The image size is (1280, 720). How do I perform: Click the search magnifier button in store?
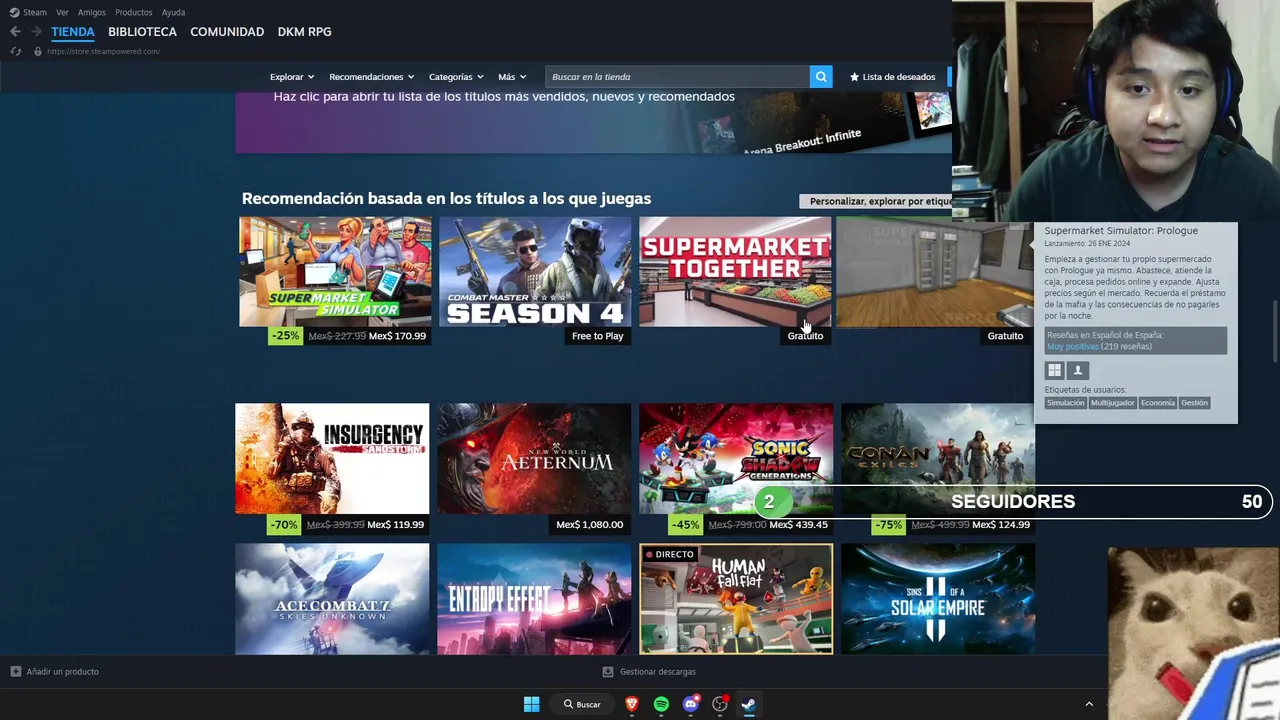[821, 77]
